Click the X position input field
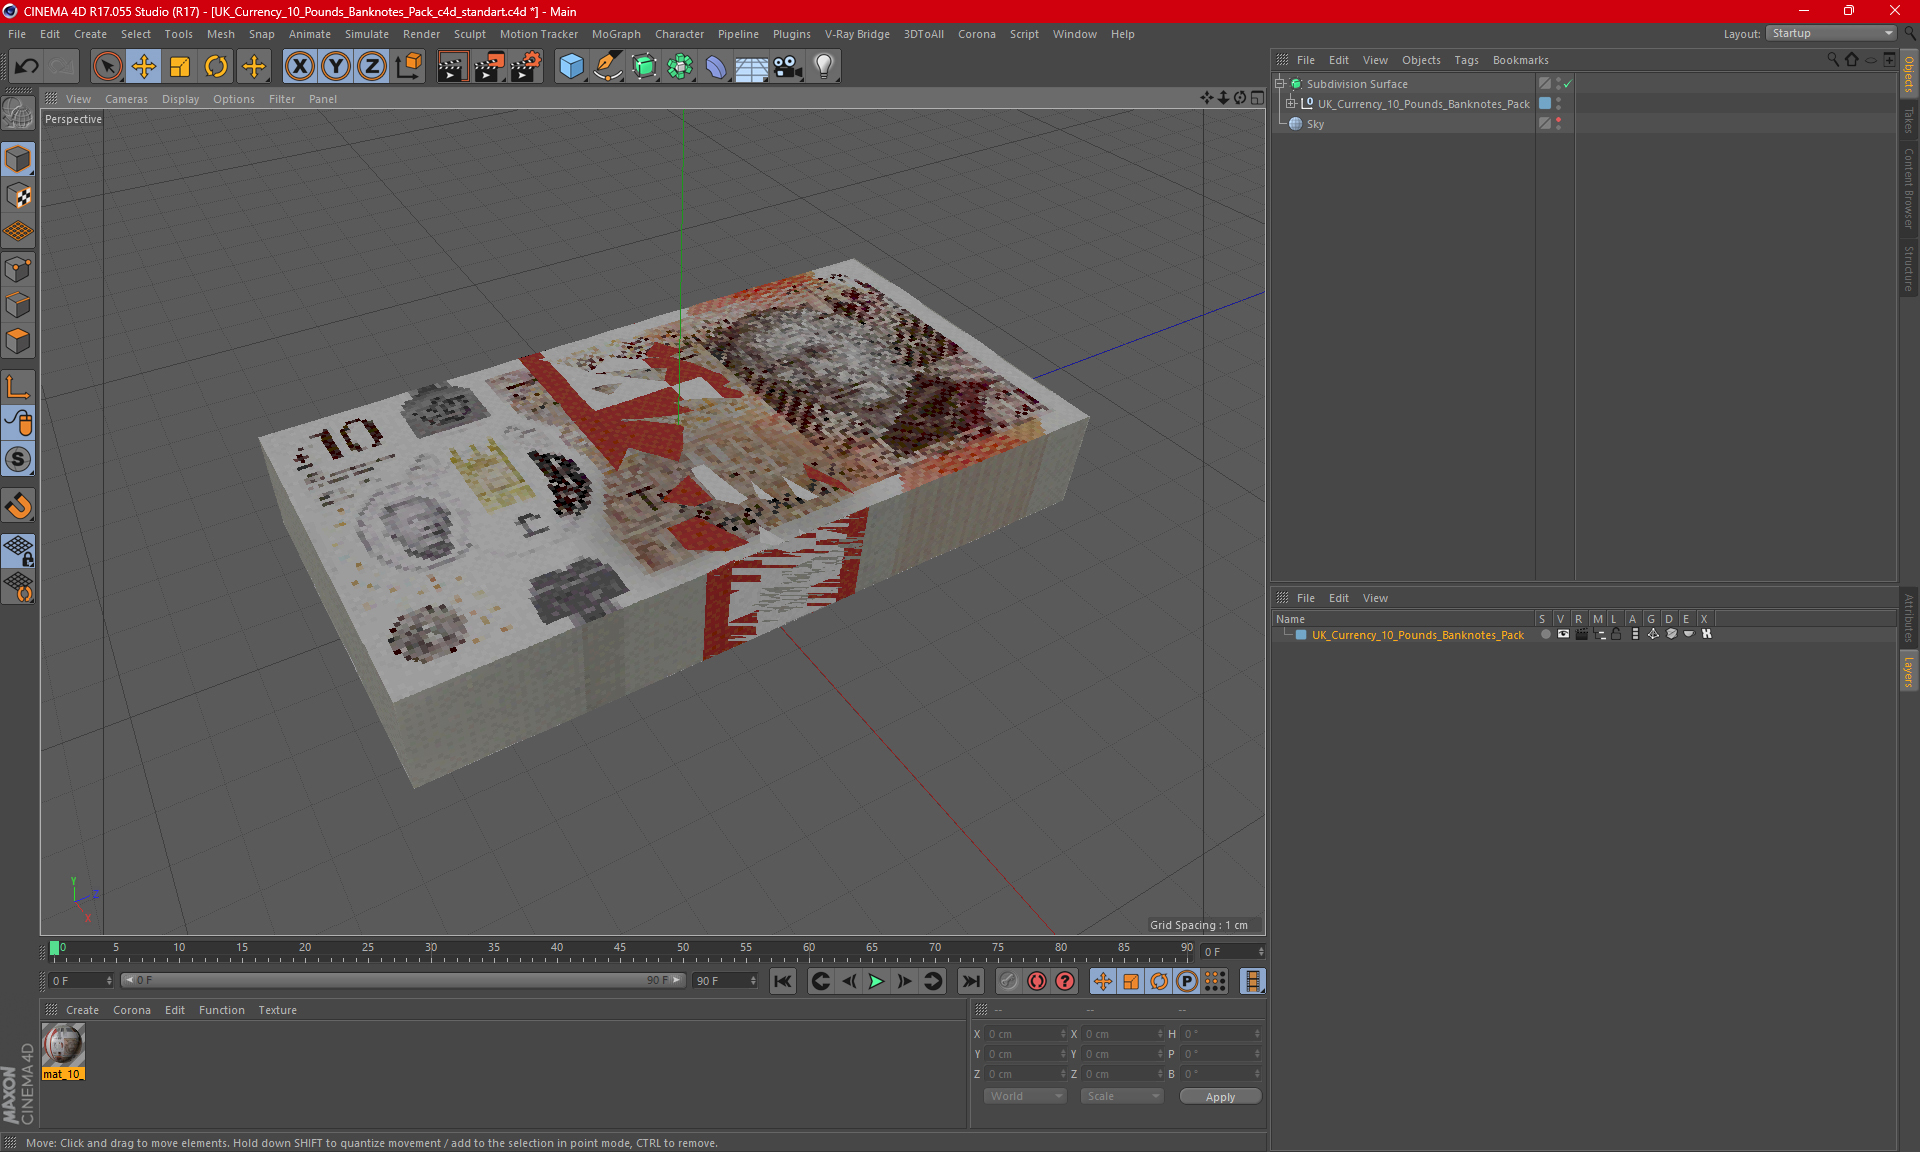 tap(1026, 1034)
